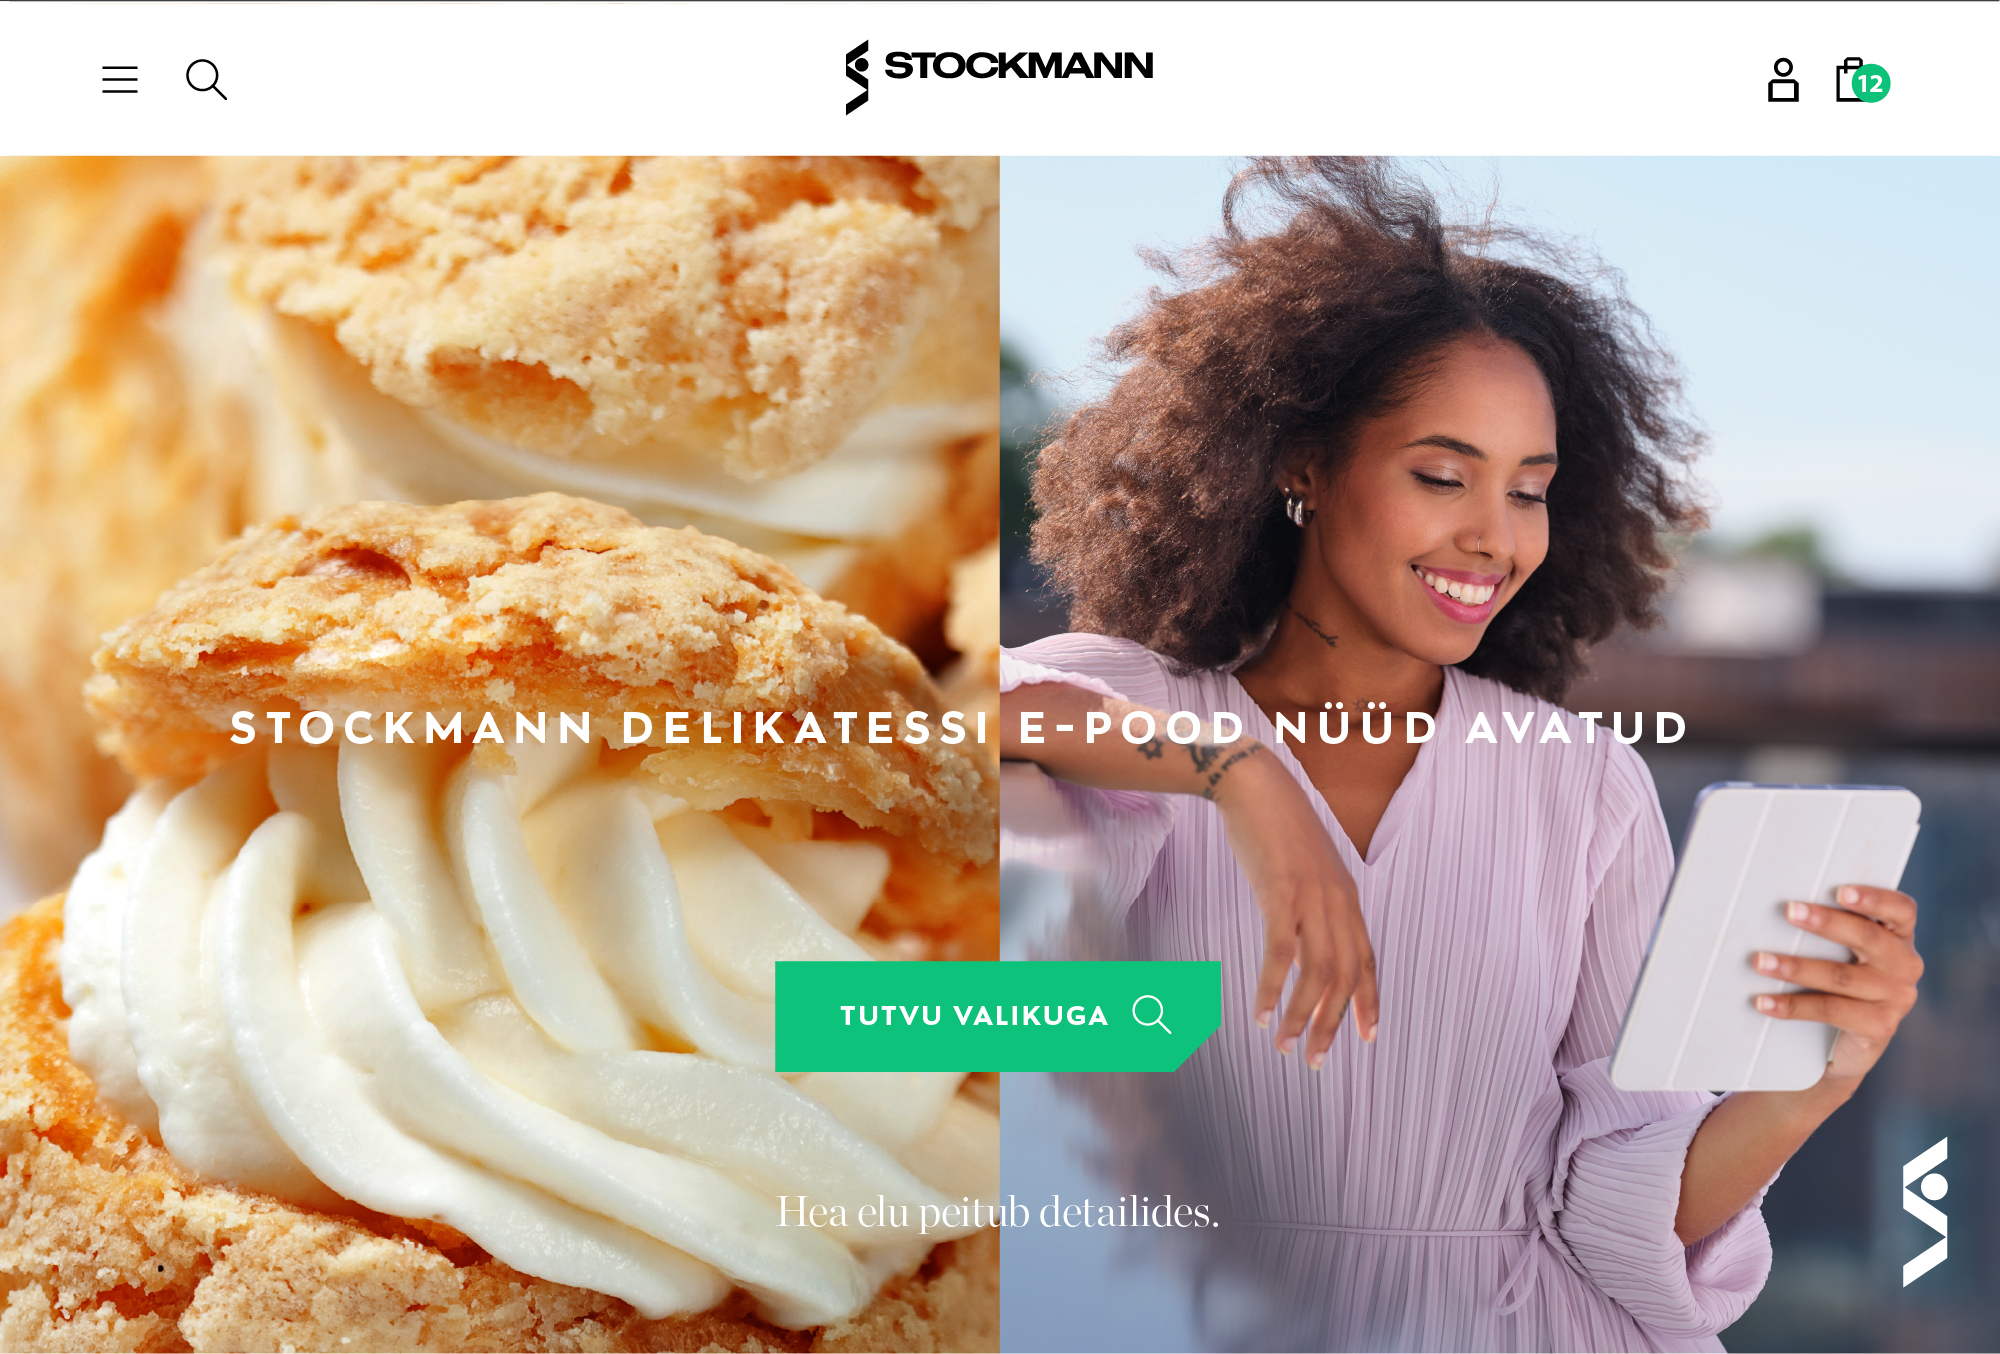Screen dimensions: 2000x1354
Task: Click the magnifier inside the green button
Action: coord(1151,1014)
